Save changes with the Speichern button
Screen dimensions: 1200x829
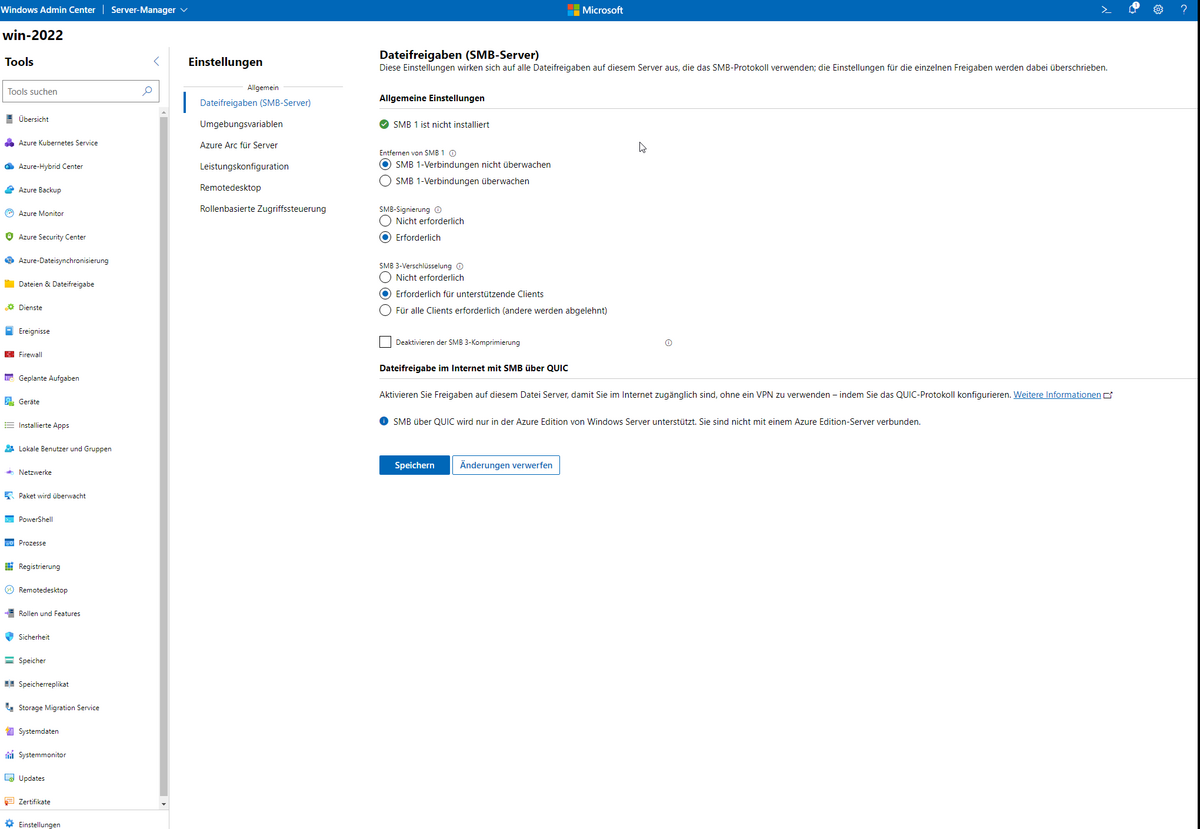tap(413, 464)
